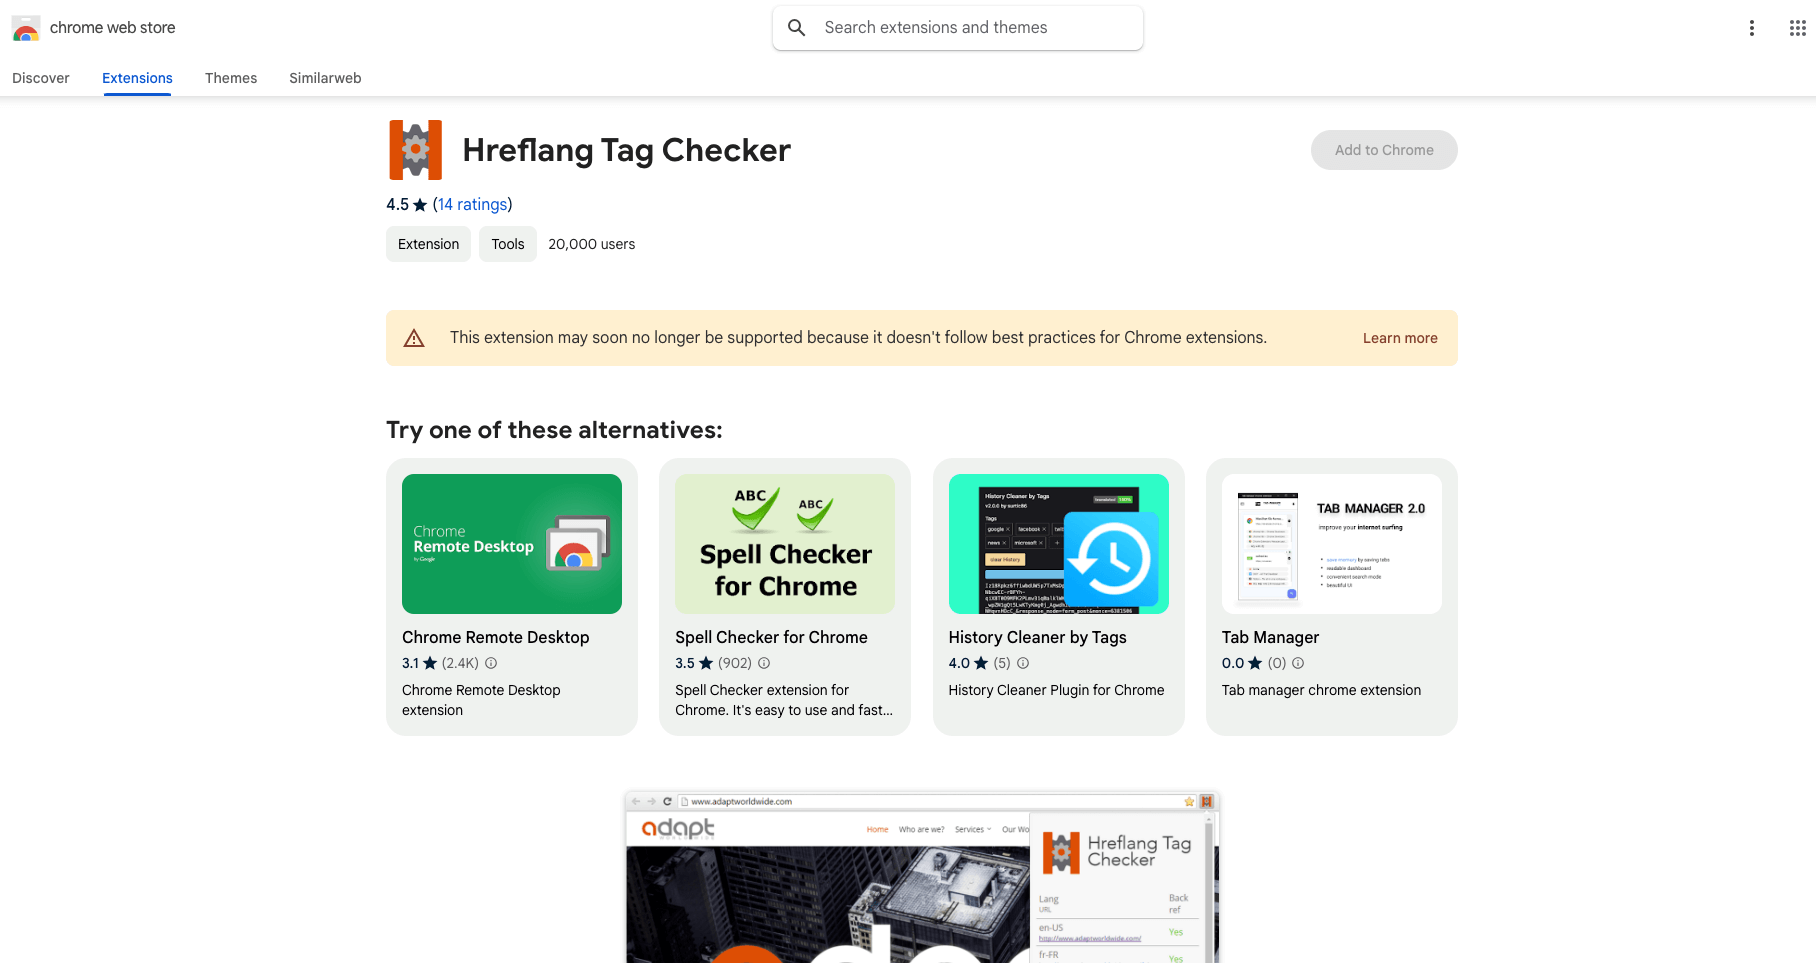Image resolution: width=1816 pixels, height=963 pixels.
Task: Open the Google apps grid icon
Action: (1797, 28)
